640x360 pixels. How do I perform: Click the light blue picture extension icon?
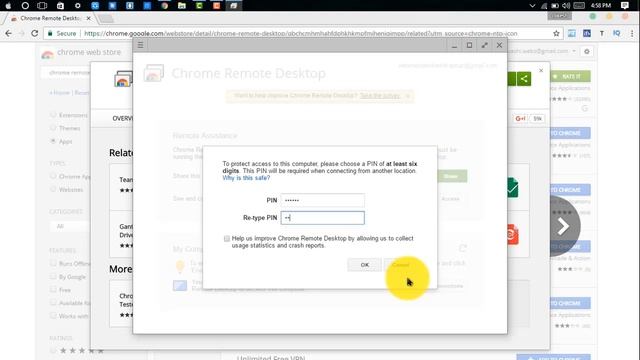pyautogui.click(x=572, y=33)
